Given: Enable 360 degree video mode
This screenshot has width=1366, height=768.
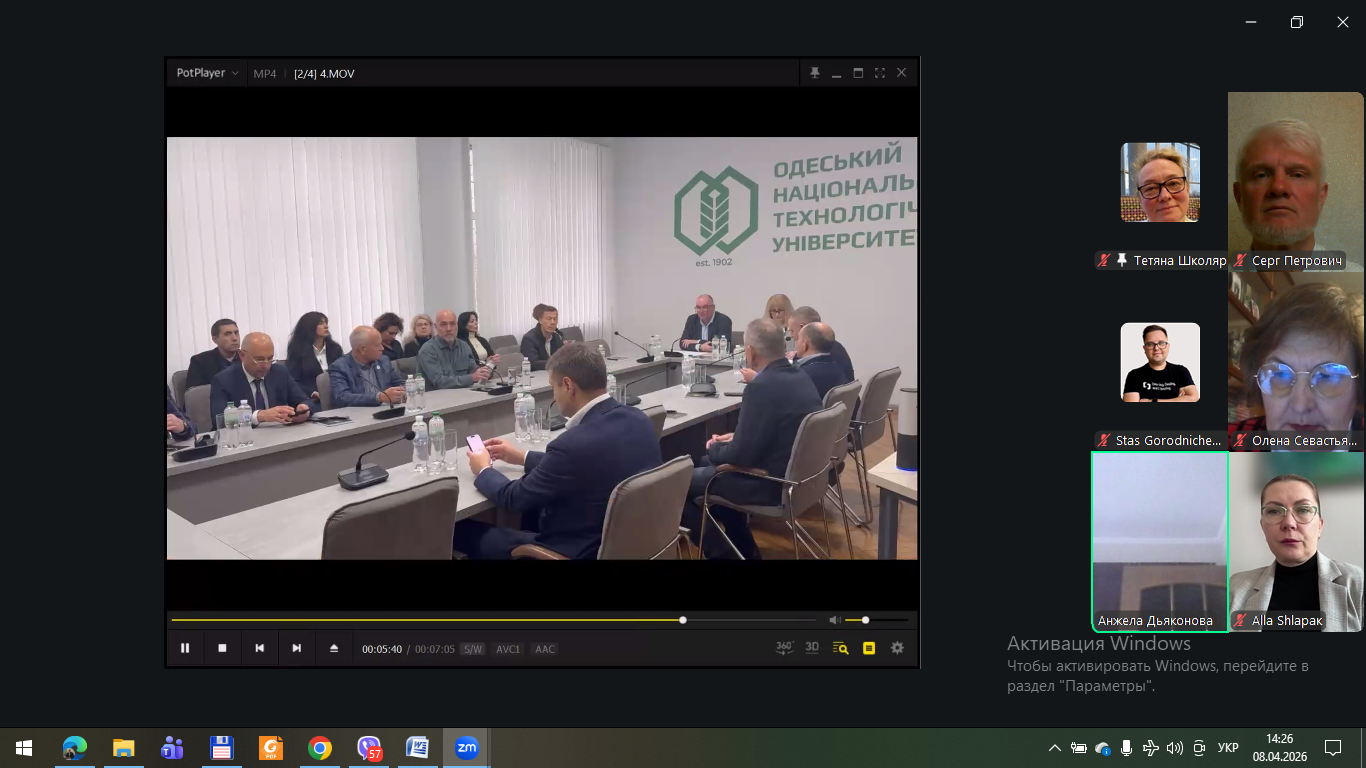Looking at the screenshot, I should pos(785,648).
